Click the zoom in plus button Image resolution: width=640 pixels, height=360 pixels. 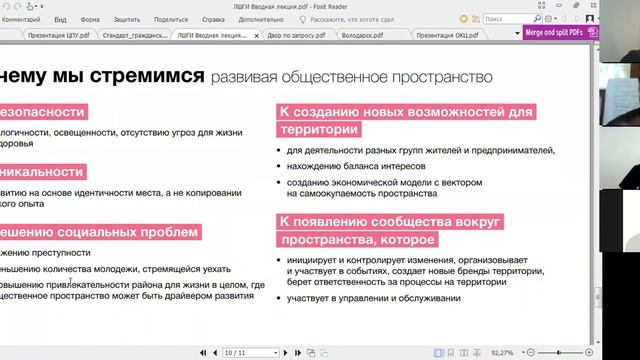[589, 352]
